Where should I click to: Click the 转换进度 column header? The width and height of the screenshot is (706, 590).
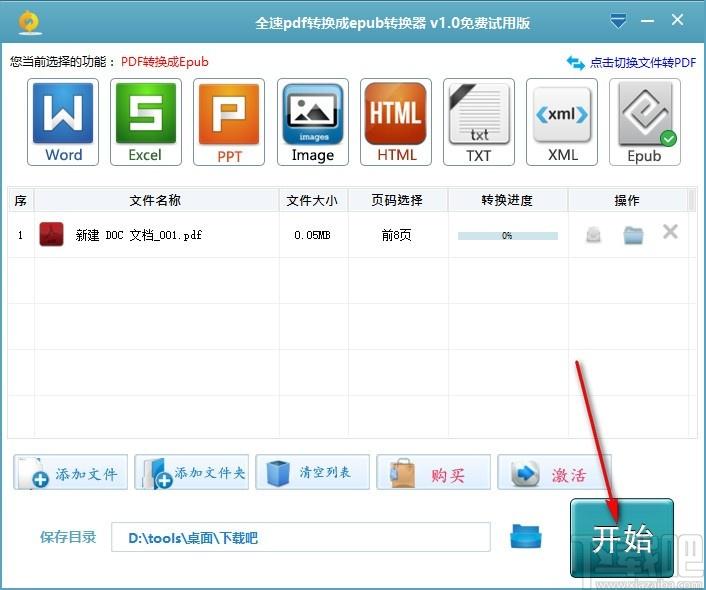click(x=507, y=200)
